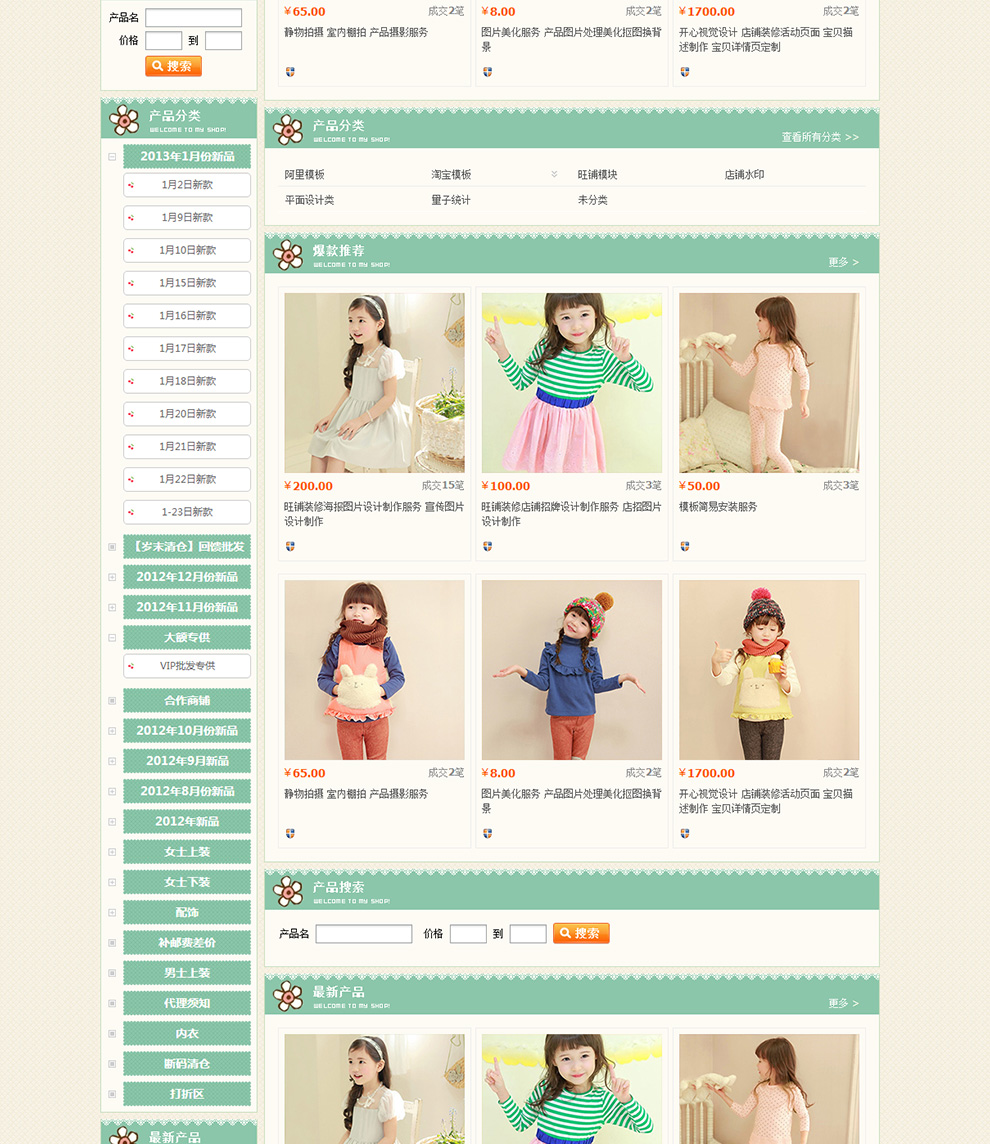The image size is (990, 1144).
Task: Open the ¥1700.00 yellow vest product image in 爆款推荐
Action: coord(769,670)
